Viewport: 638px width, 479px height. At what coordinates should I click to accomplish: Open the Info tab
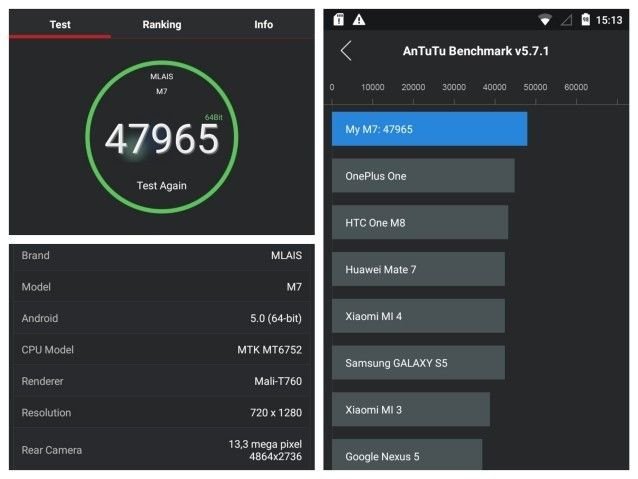(x=263, y=24)
